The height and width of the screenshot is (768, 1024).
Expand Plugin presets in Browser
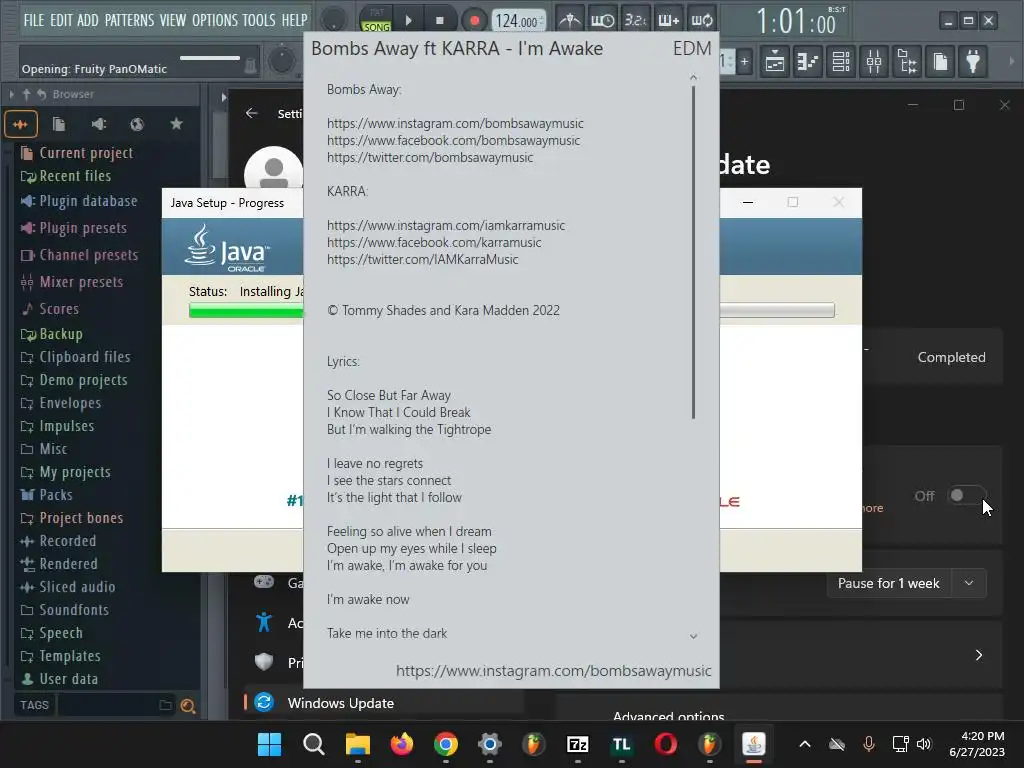pyautogui.click(x=74, y=228)
